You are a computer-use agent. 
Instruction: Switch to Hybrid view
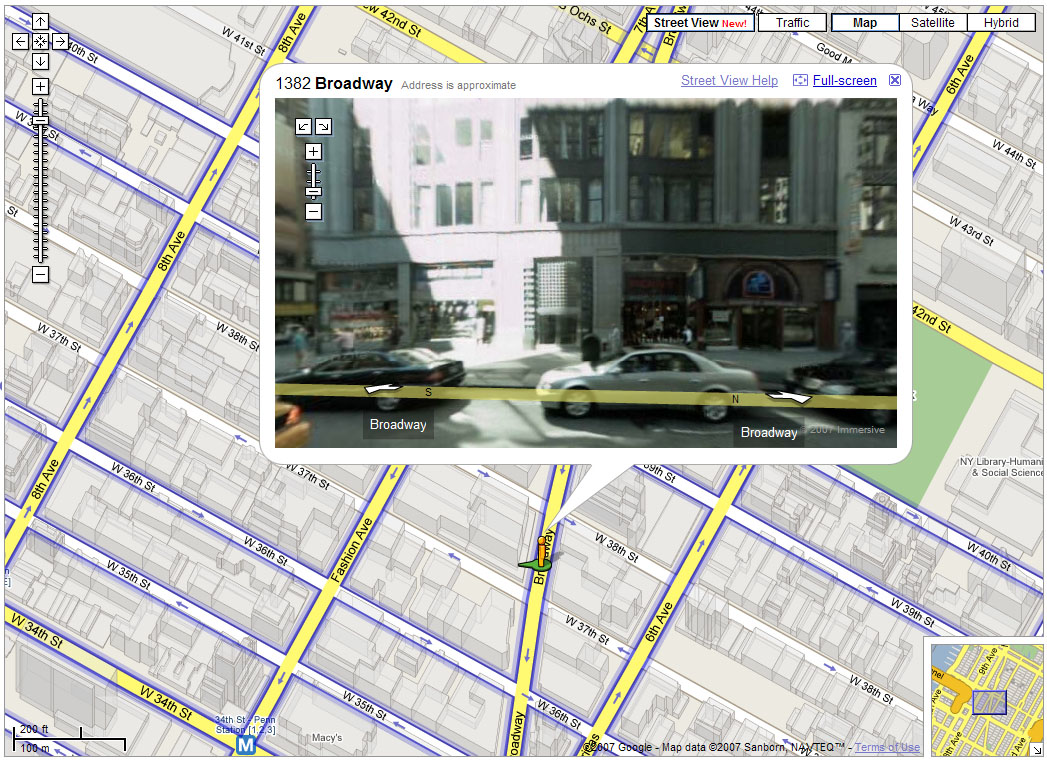pyautogui.click(x=1001, y=21)
